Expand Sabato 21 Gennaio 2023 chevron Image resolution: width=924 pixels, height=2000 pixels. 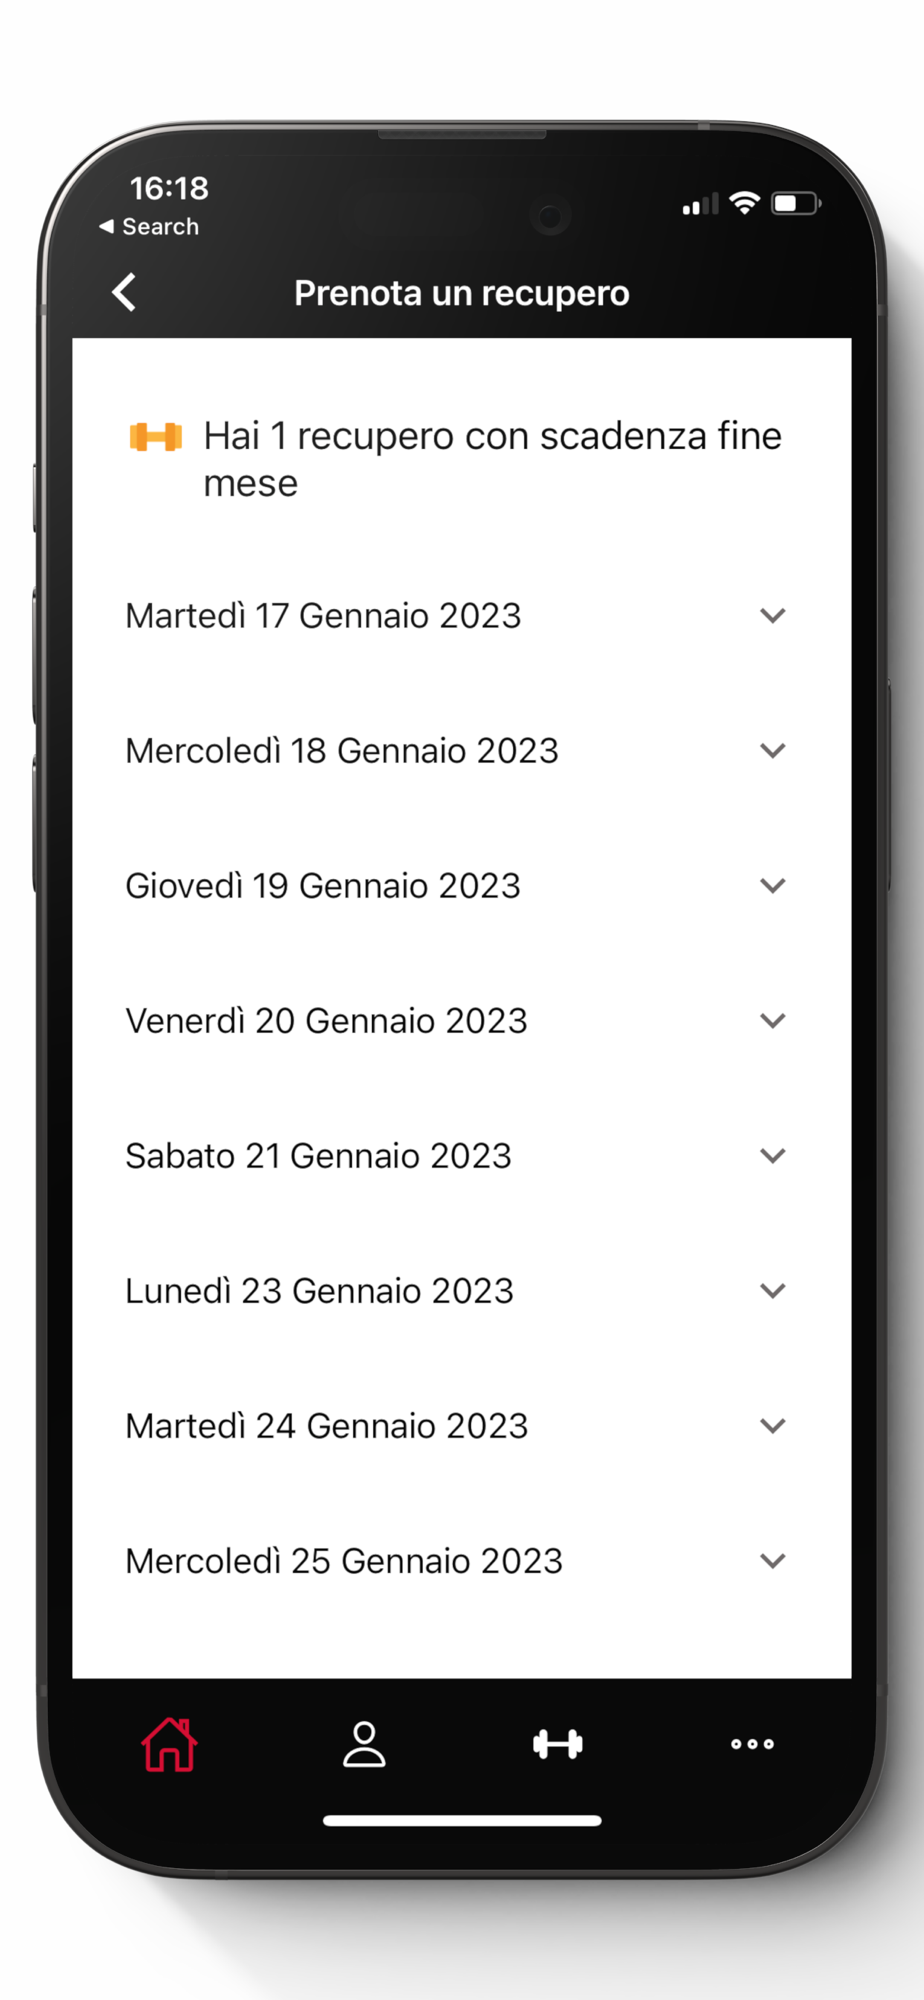coord(772,1155)
